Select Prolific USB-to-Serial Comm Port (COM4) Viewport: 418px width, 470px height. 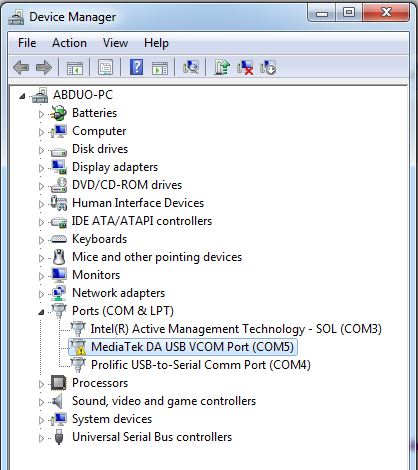201,365
